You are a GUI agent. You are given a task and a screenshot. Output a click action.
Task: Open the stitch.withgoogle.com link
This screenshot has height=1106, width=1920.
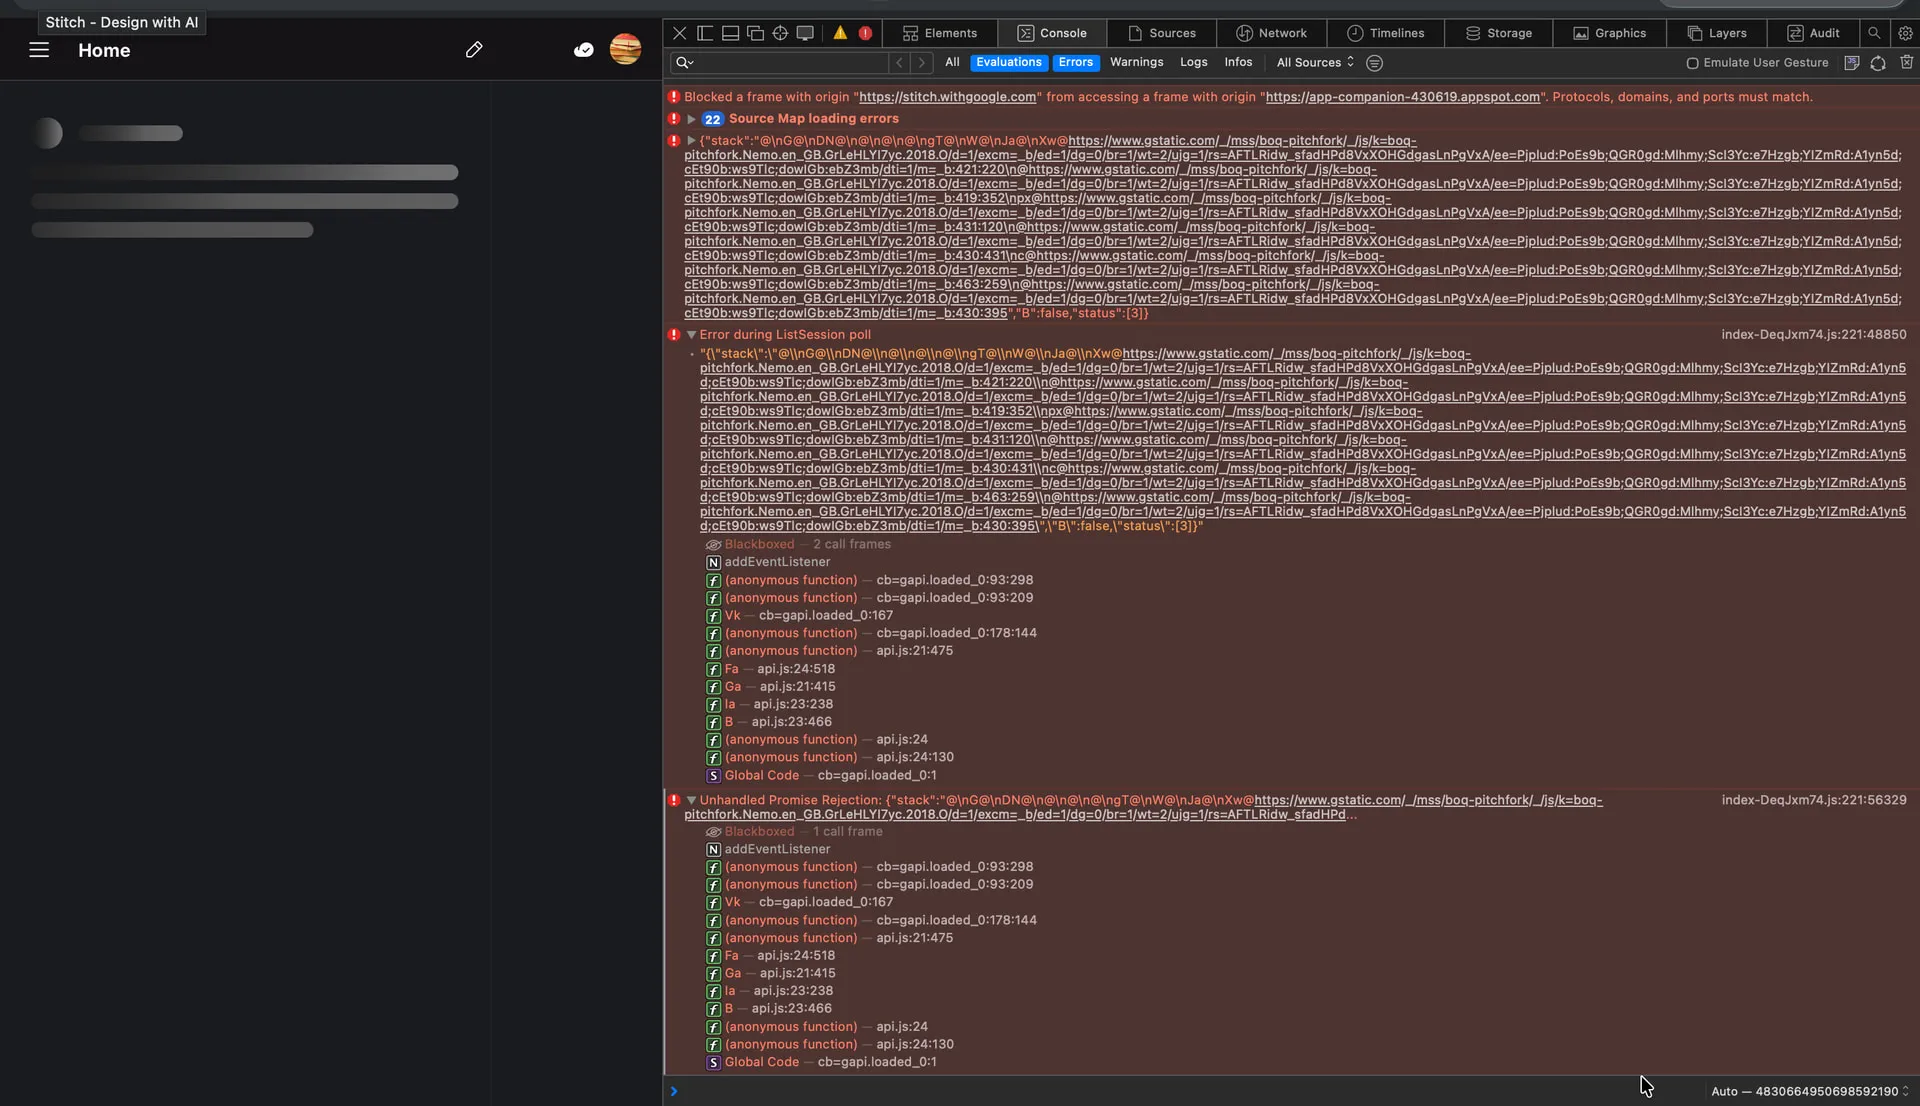click(x=947, y=97)
